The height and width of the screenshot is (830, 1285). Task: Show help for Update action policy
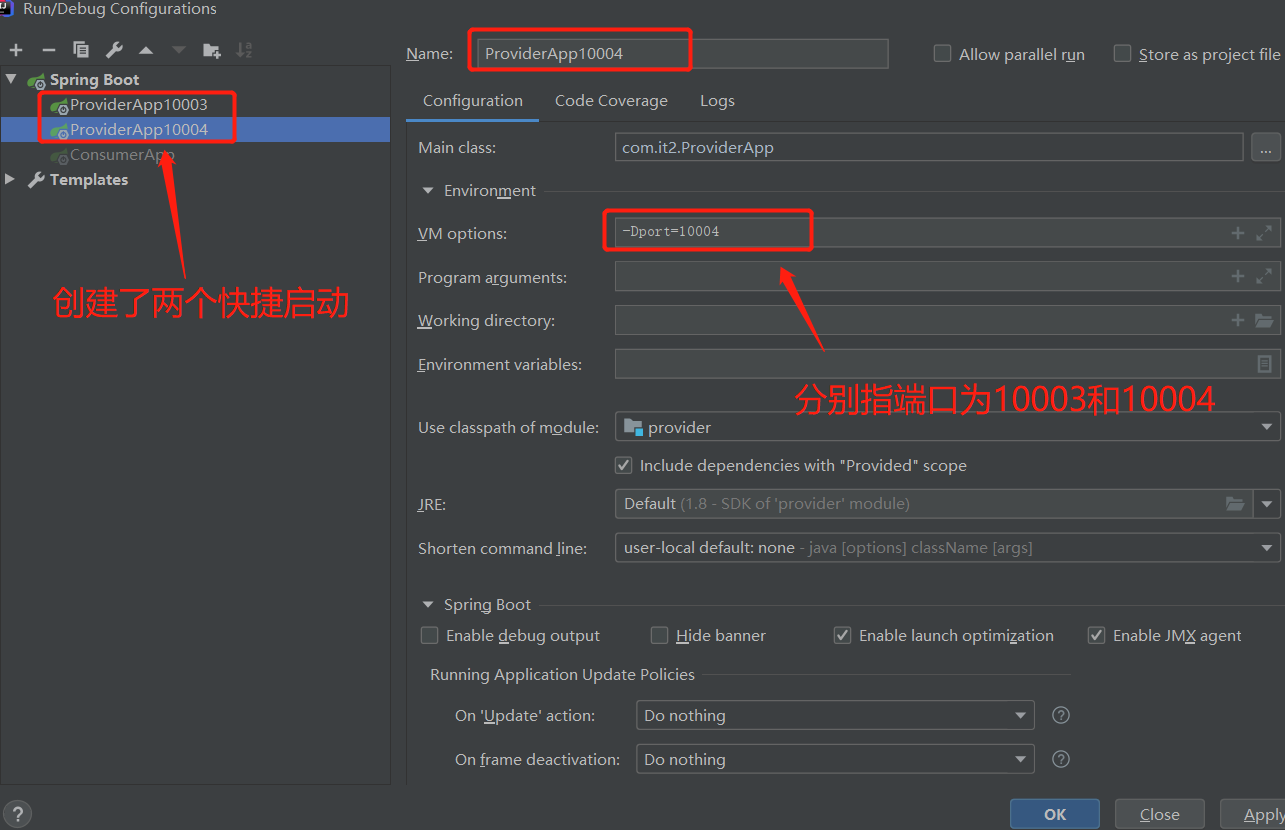pos(1062,715)
